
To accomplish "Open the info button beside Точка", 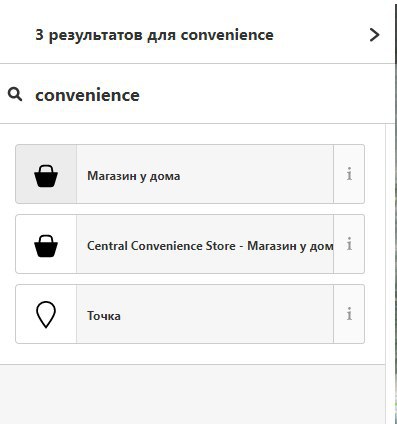I will tap(349, 314).
